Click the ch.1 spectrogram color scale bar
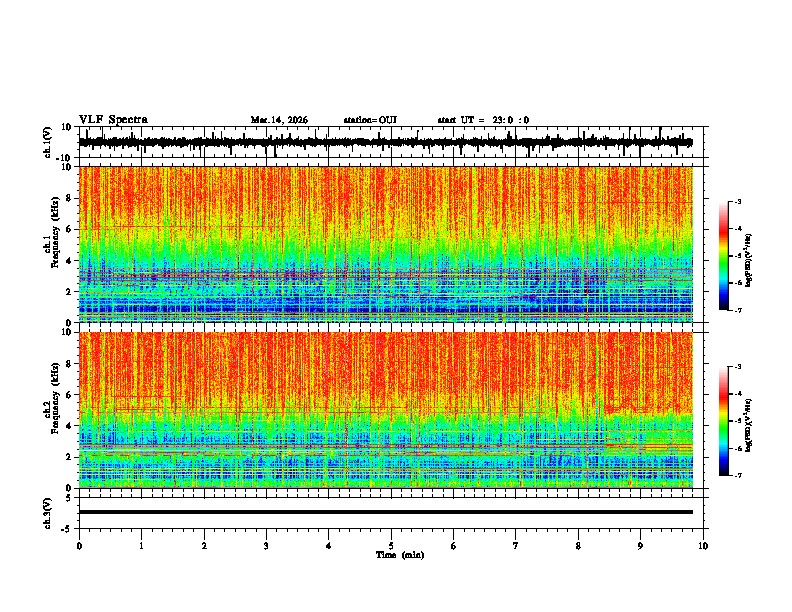The width and height of the screenshot is (792, 612). coord(723,256)
